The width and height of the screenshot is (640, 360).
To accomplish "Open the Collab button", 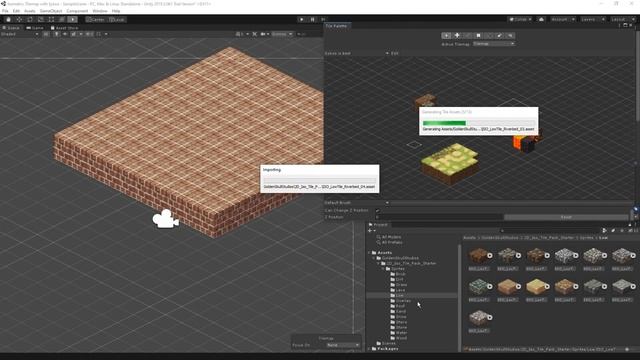I will point(520,19).
